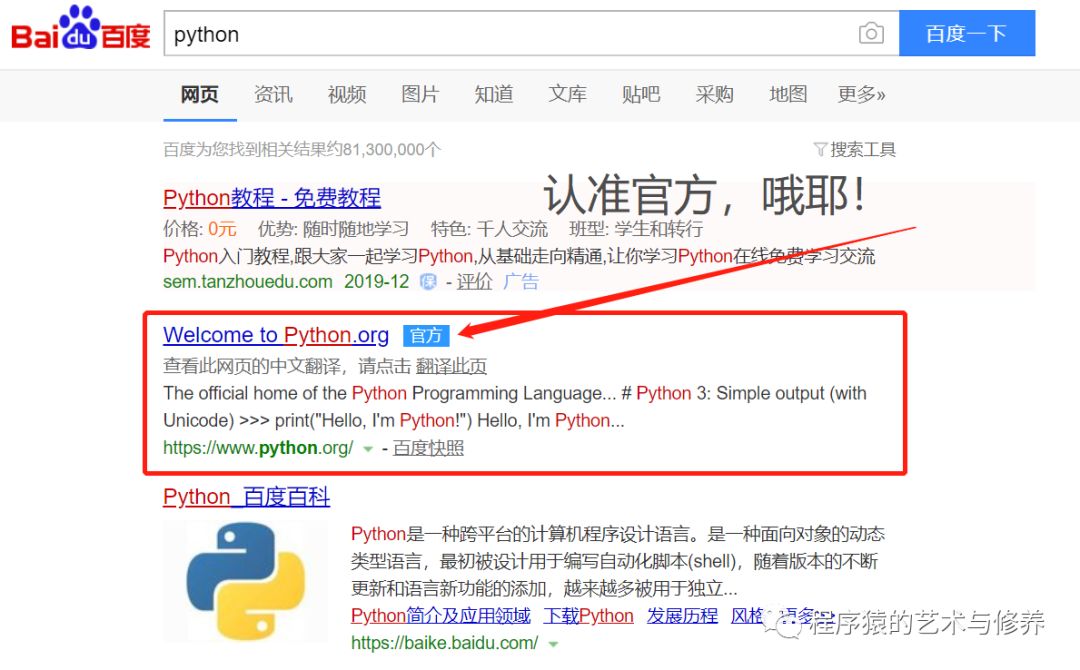Click the 广告 label

[521, 282]
